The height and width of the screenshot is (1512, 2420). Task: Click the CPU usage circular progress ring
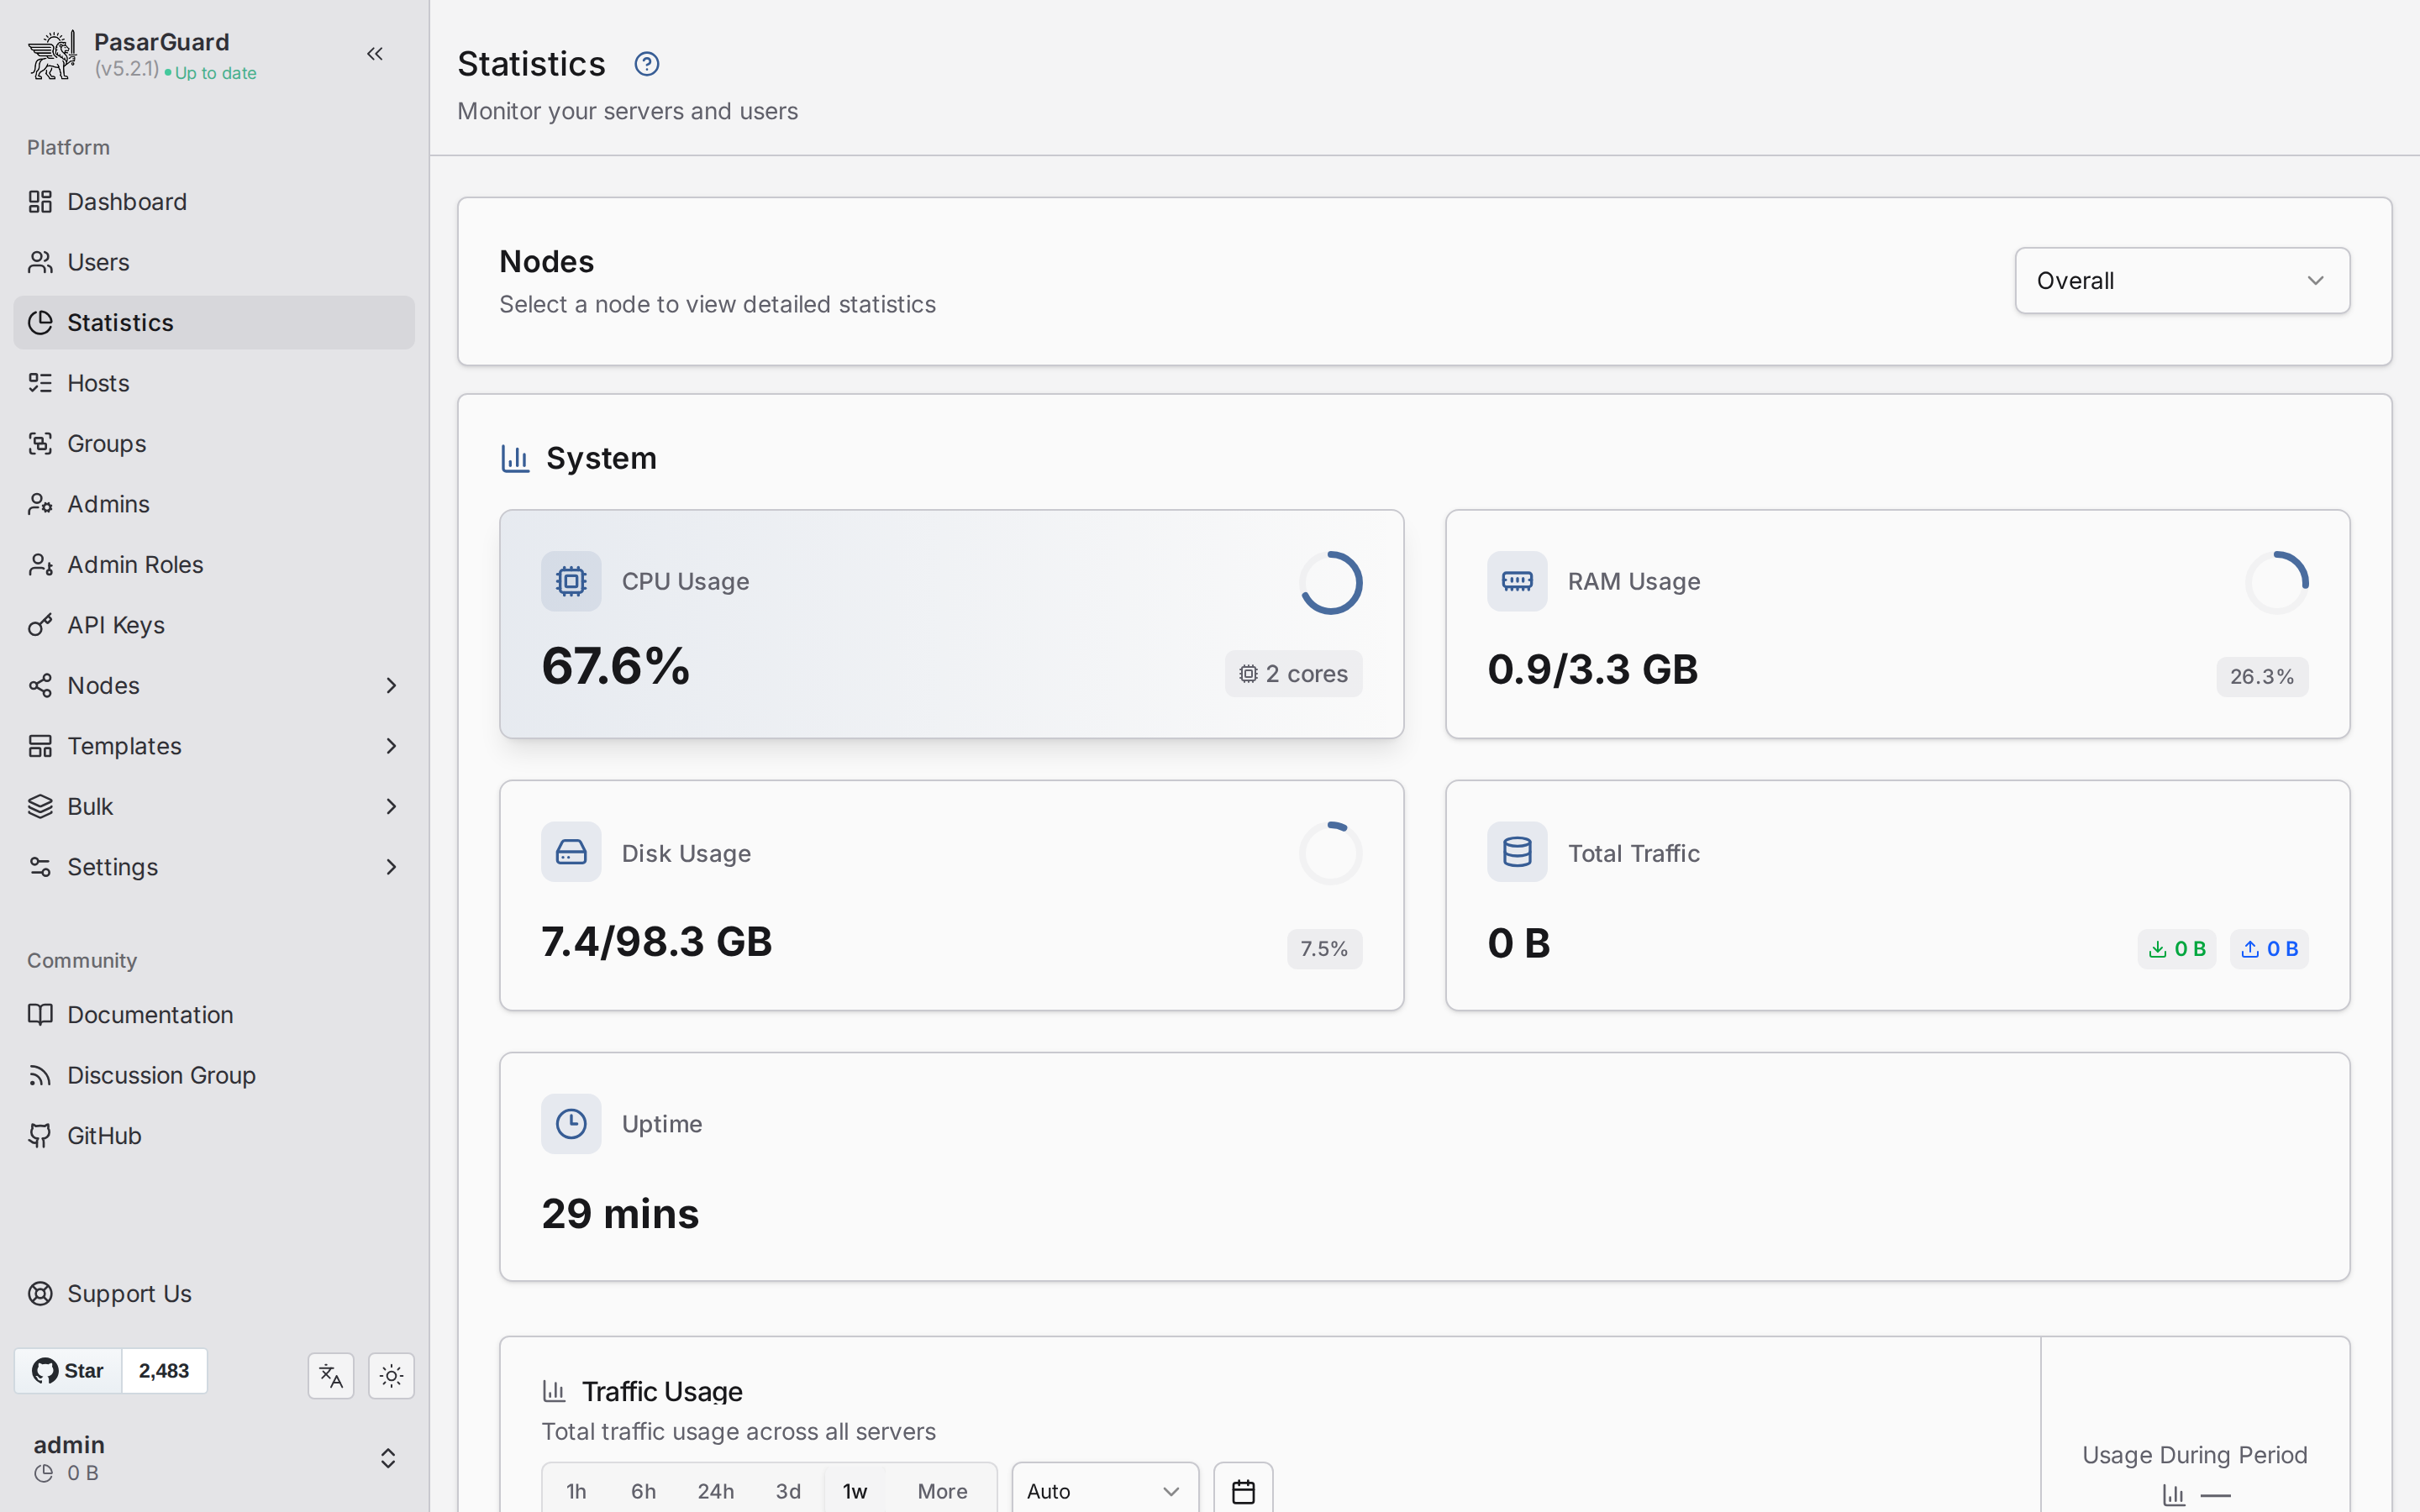click(1330, 582)
